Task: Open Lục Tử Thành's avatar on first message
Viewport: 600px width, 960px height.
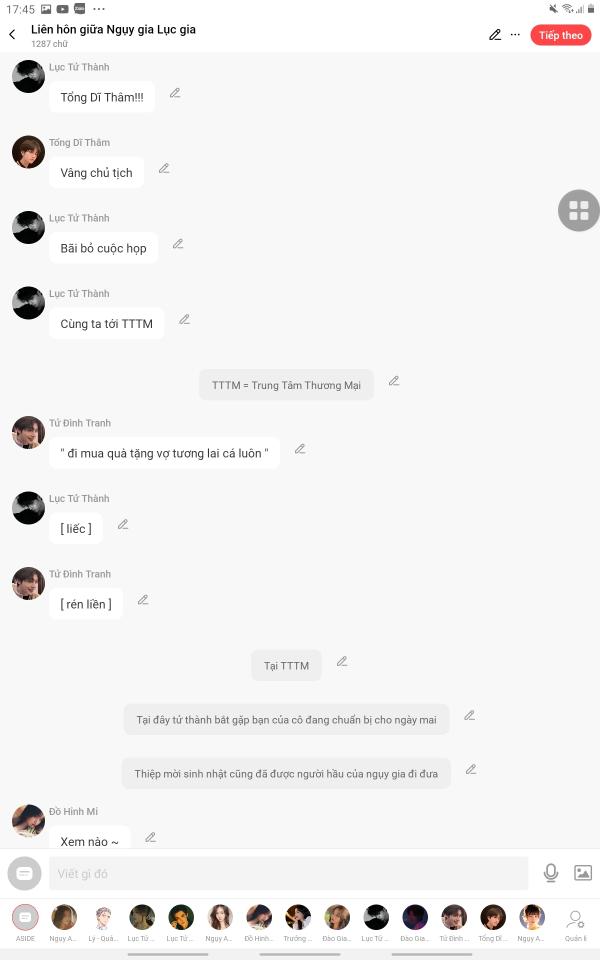Action: point(28,77)
